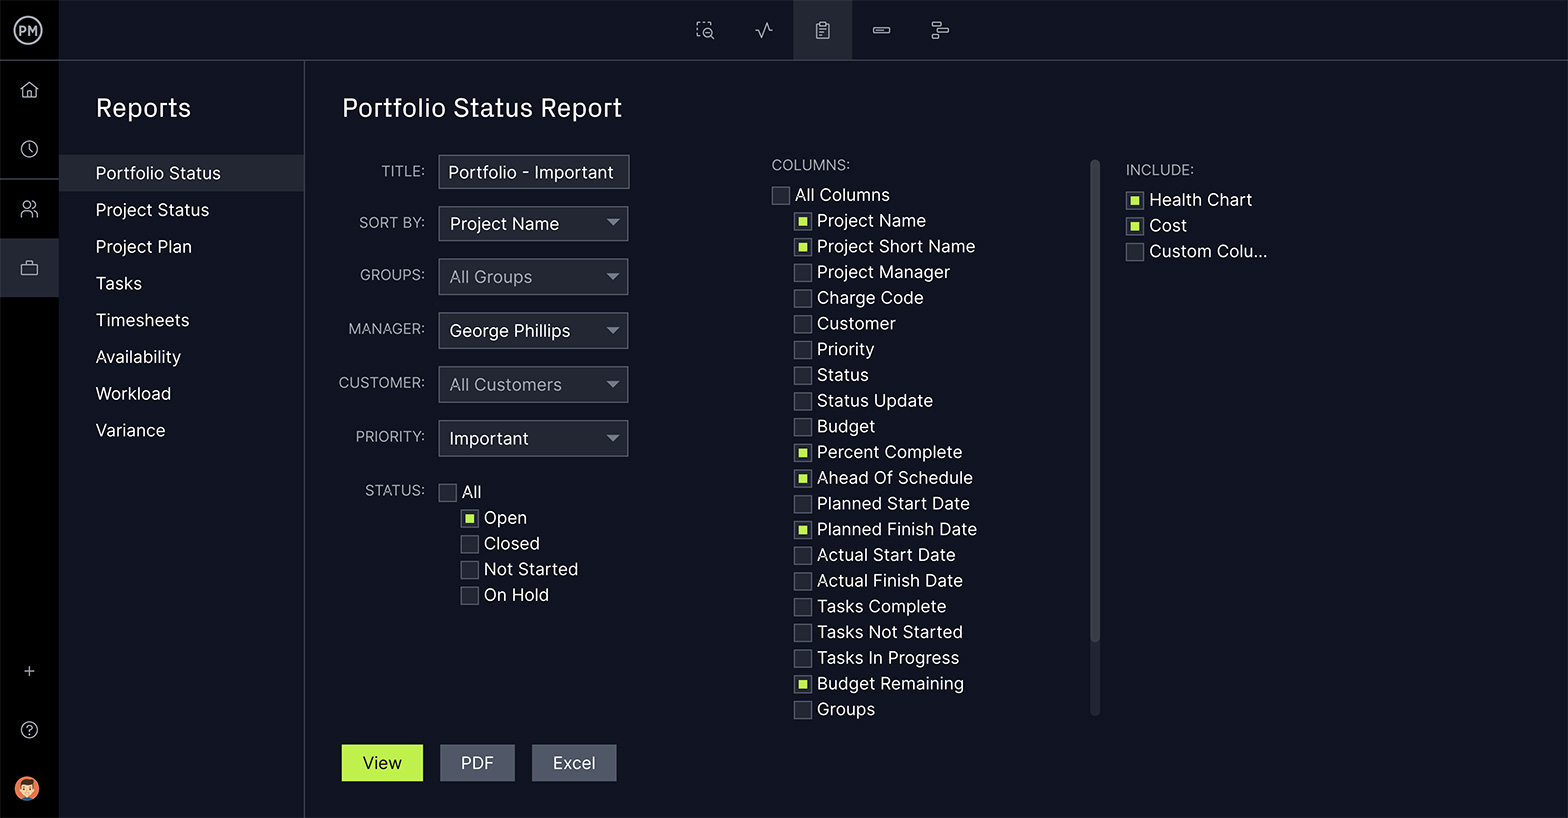Click the user avatar at bottom left
This screenshot has width=1568, height=818.
pyautogui.click(x=28, y=788)
